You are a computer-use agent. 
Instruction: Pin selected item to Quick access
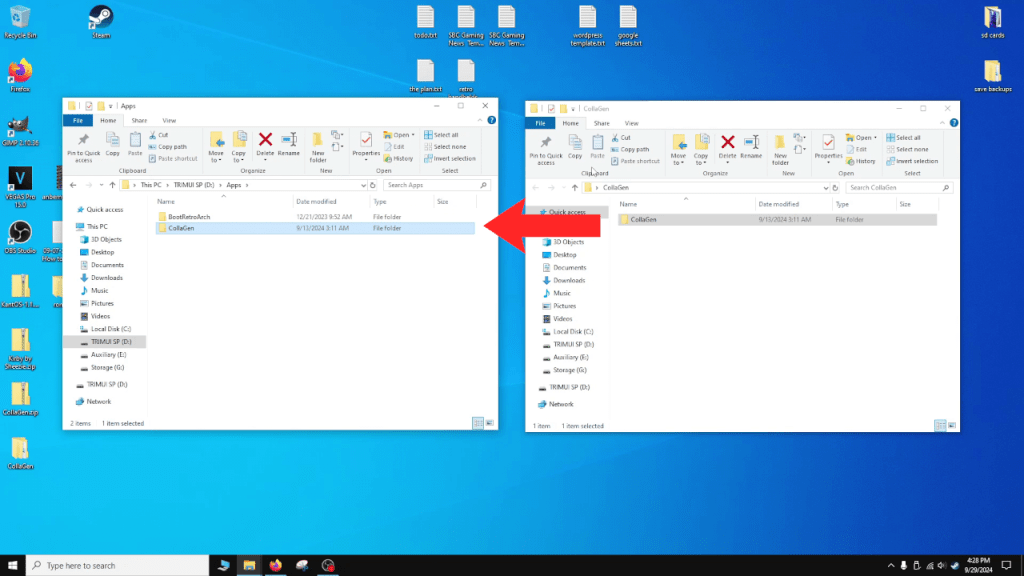click(81, 147)
